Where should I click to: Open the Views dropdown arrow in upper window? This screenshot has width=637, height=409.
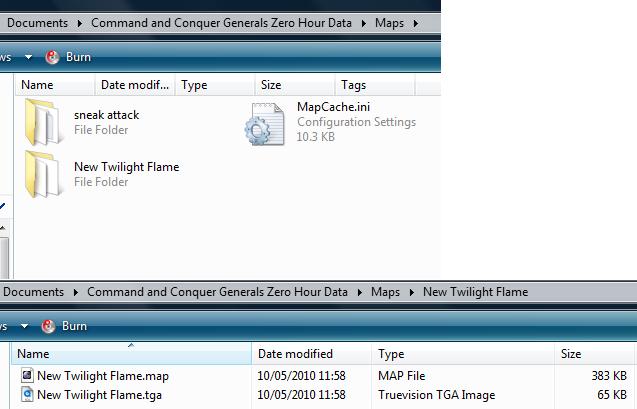tap(28, 57)
